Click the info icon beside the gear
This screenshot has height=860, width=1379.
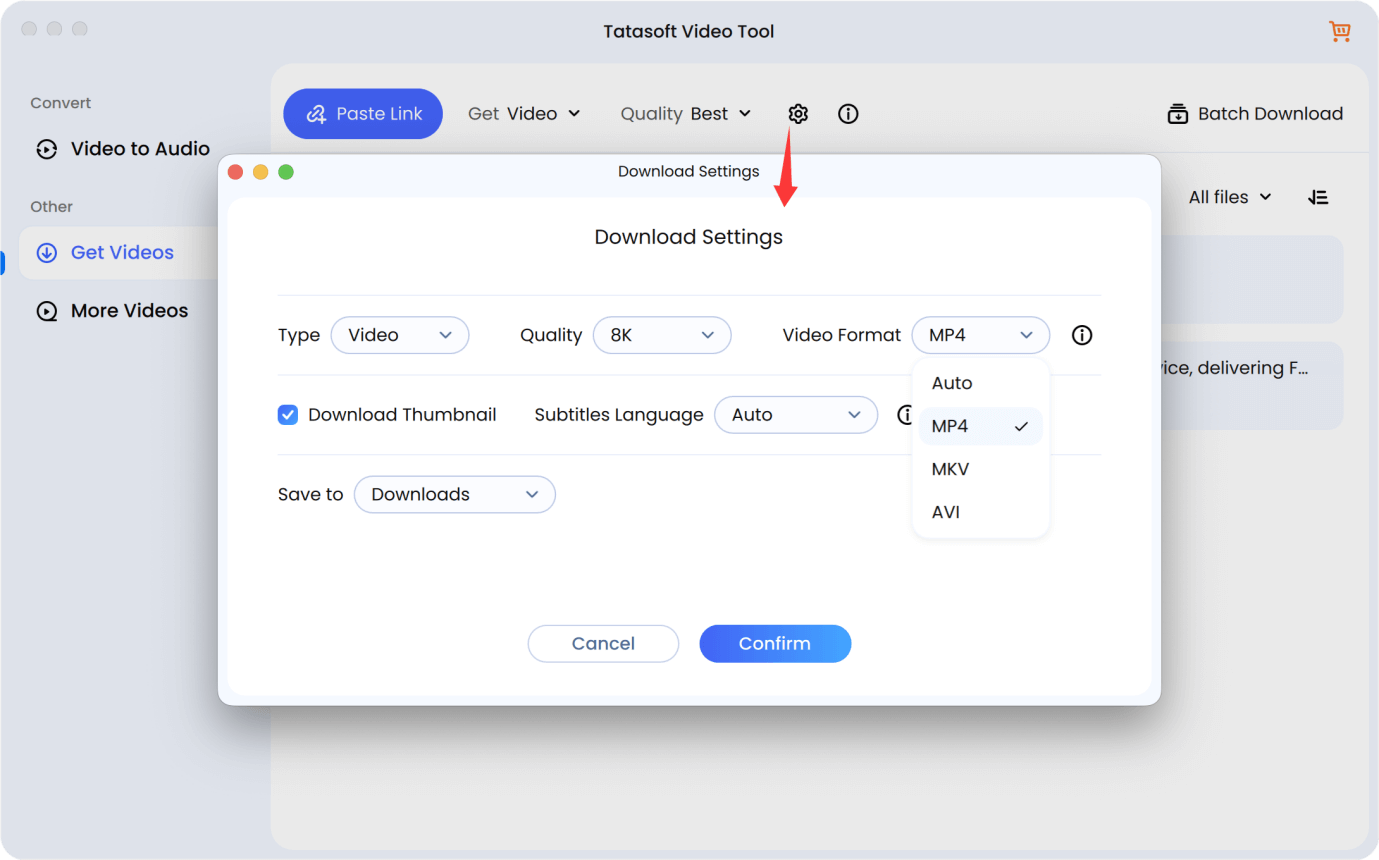(847, 113)
